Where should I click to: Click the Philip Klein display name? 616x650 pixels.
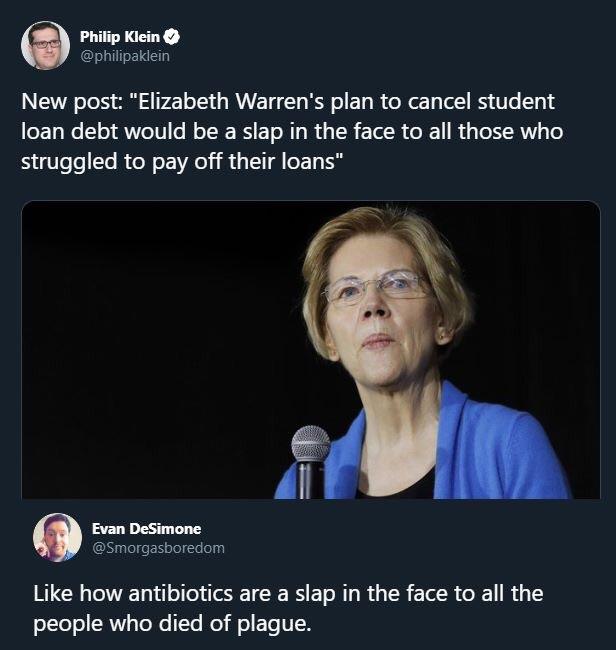(x=120, y=37)
